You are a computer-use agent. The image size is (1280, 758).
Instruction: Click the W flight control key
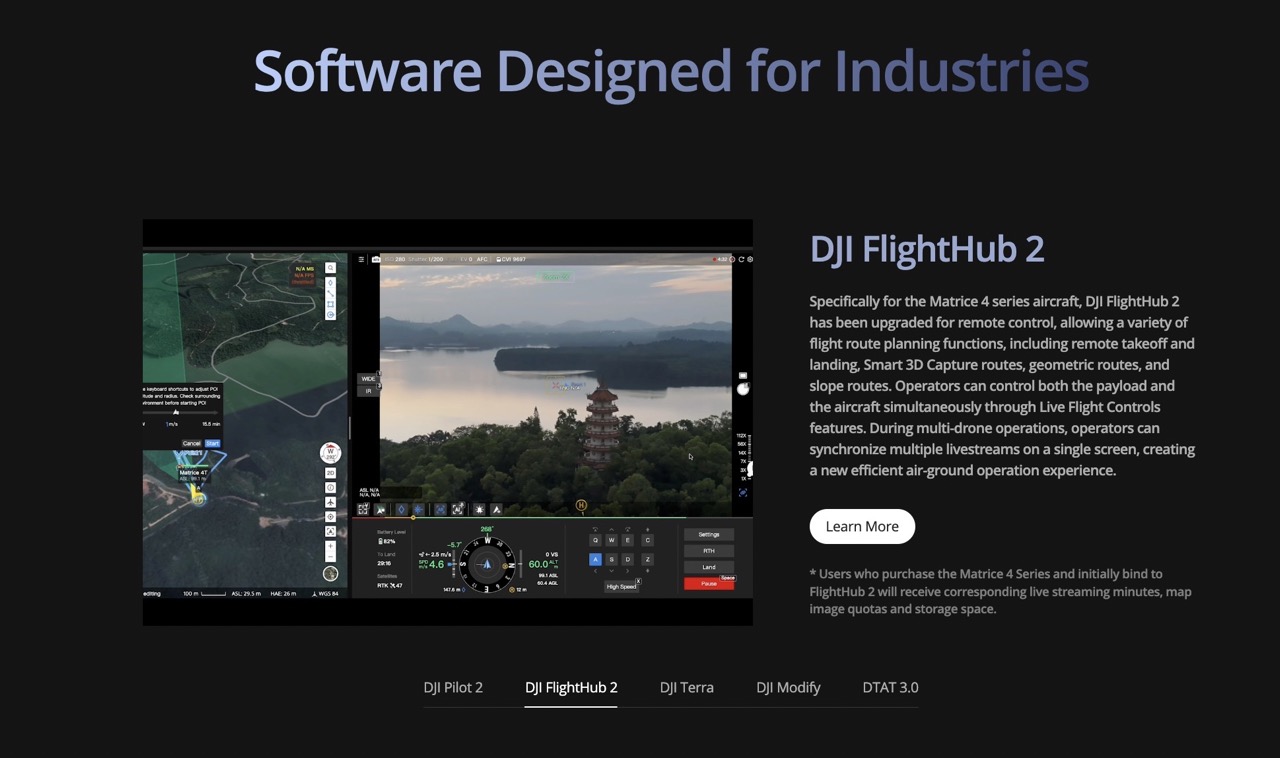pyautogui.click(x=611, y=540)
